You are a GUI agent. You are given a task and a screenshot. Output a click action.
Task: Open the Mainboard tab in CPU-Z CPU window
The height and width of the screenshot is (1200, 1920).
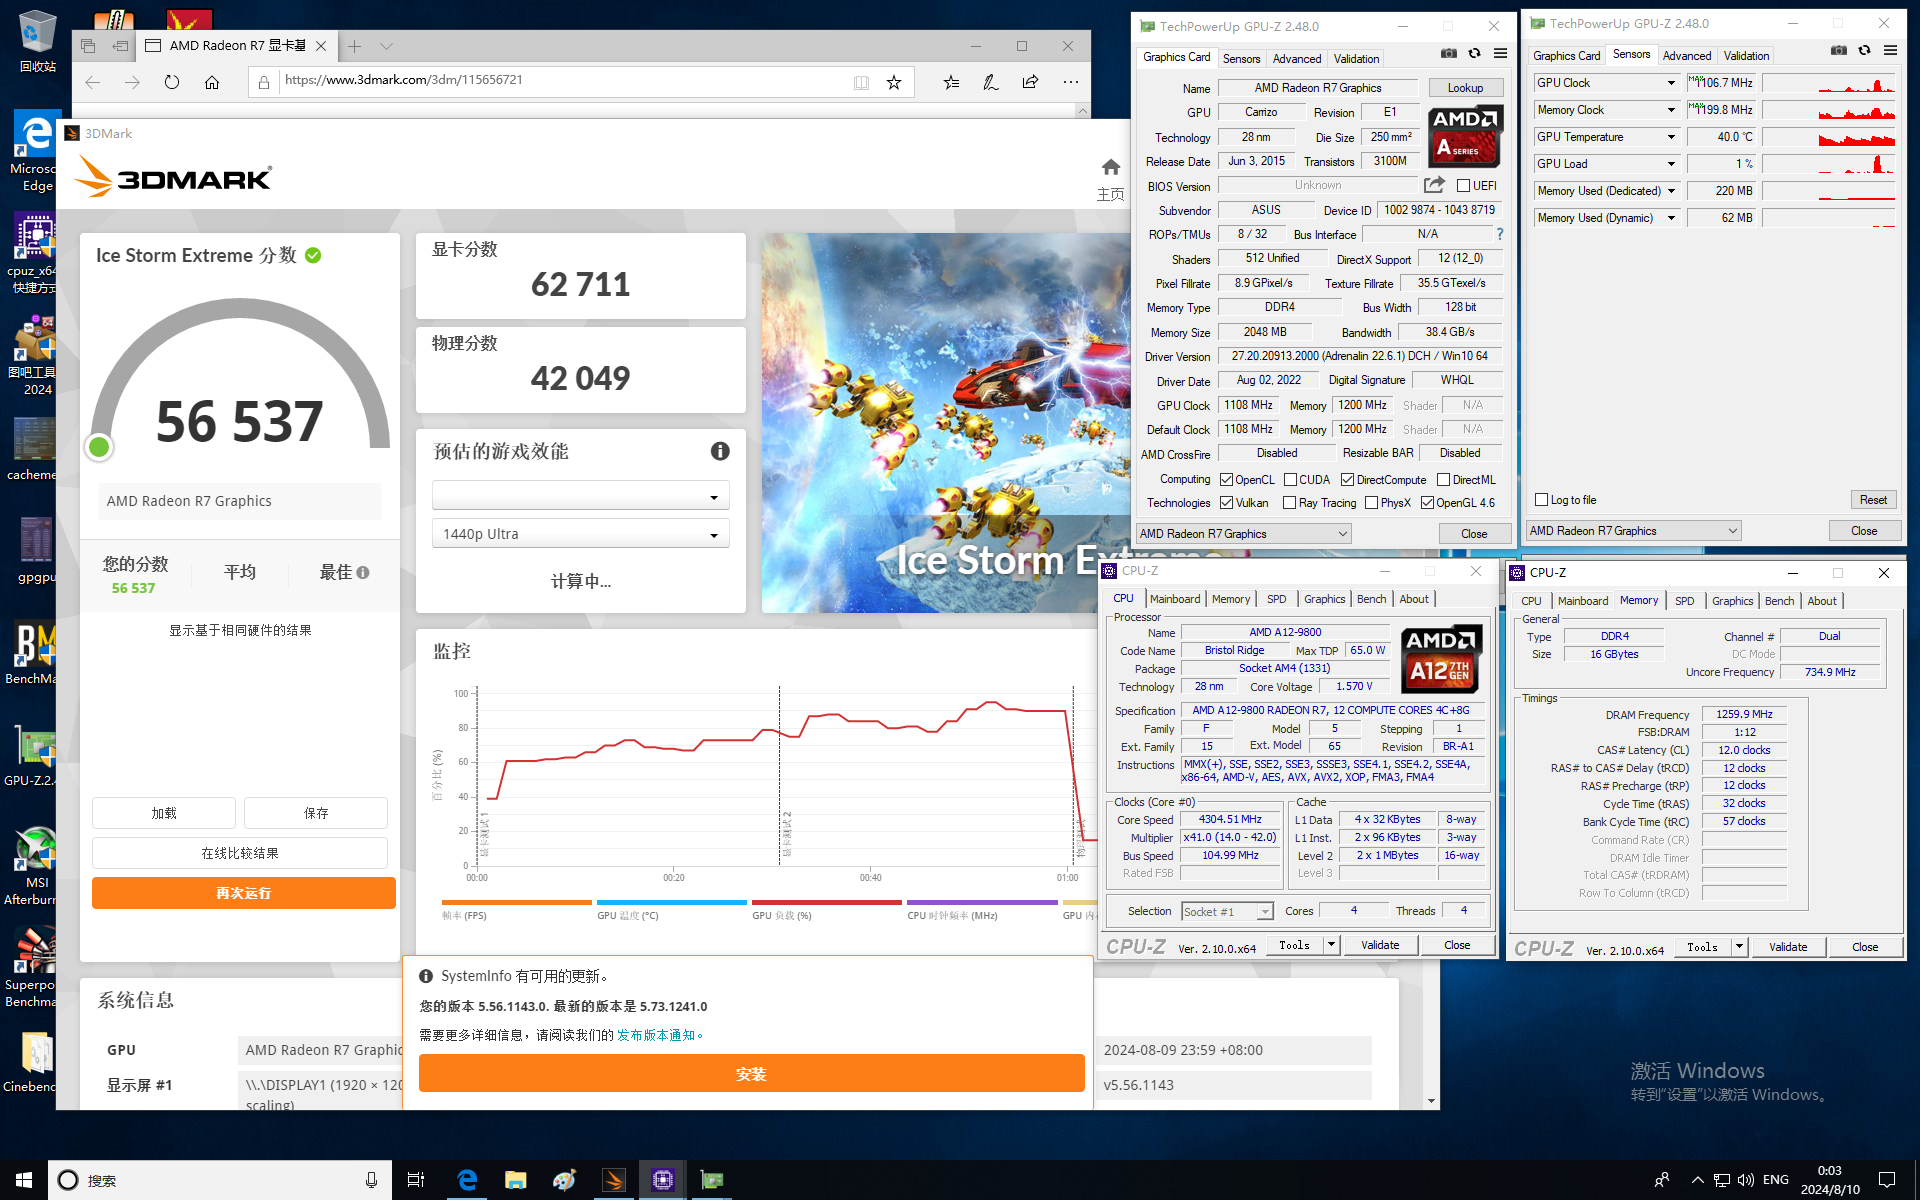tap(1175, 599)
